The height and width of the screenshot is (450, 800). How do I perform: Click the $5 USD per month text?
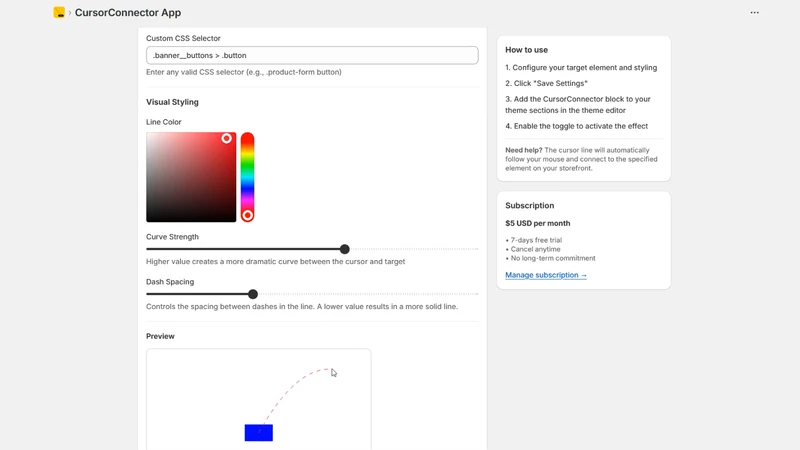pyautogui.click(x=538, y=223)
